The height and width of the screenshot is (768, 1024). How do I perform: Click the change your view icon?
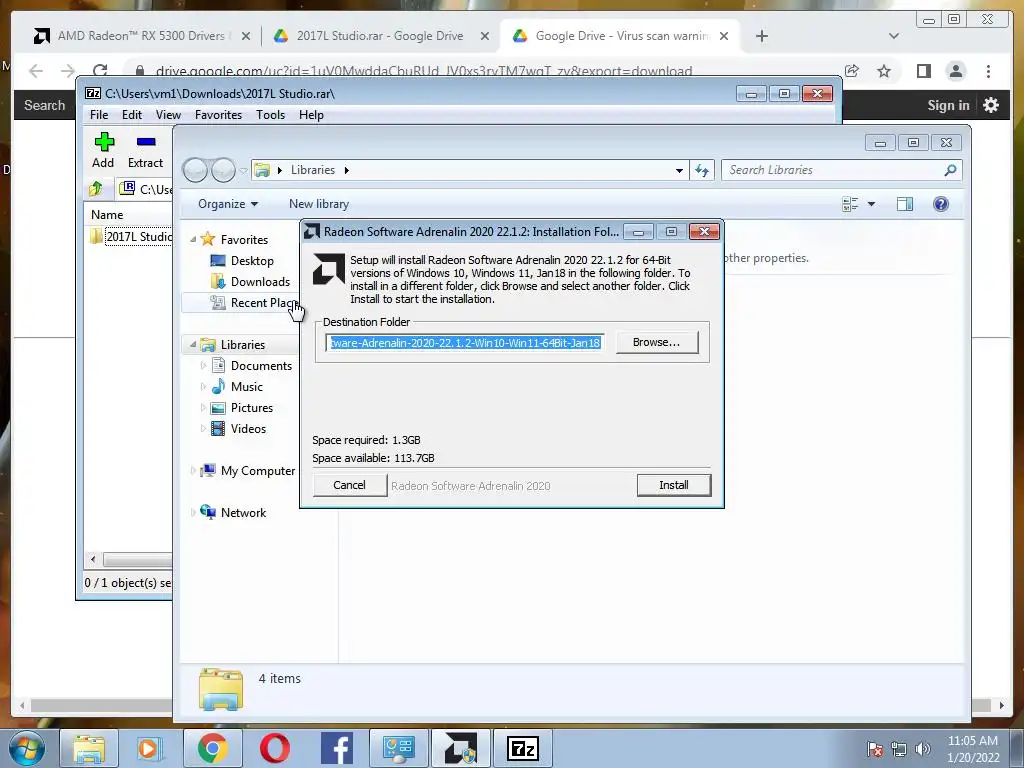[850, 204]
